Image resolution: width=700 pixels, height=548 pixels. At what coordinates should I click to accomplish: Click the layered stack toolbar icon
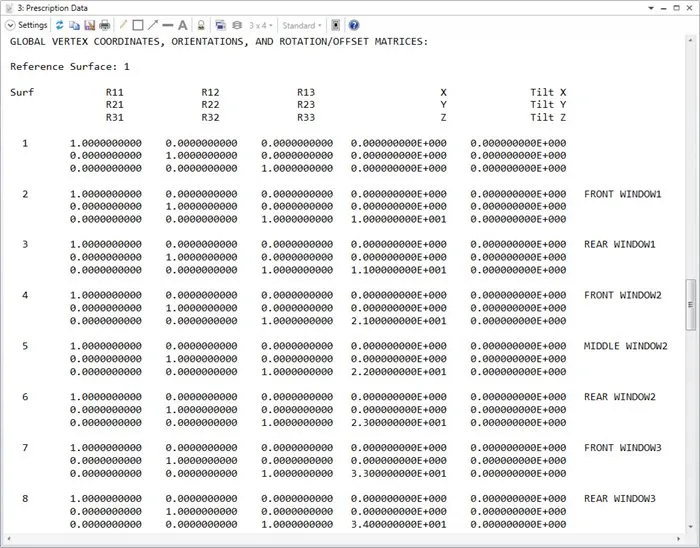click(x=237, y=25)
